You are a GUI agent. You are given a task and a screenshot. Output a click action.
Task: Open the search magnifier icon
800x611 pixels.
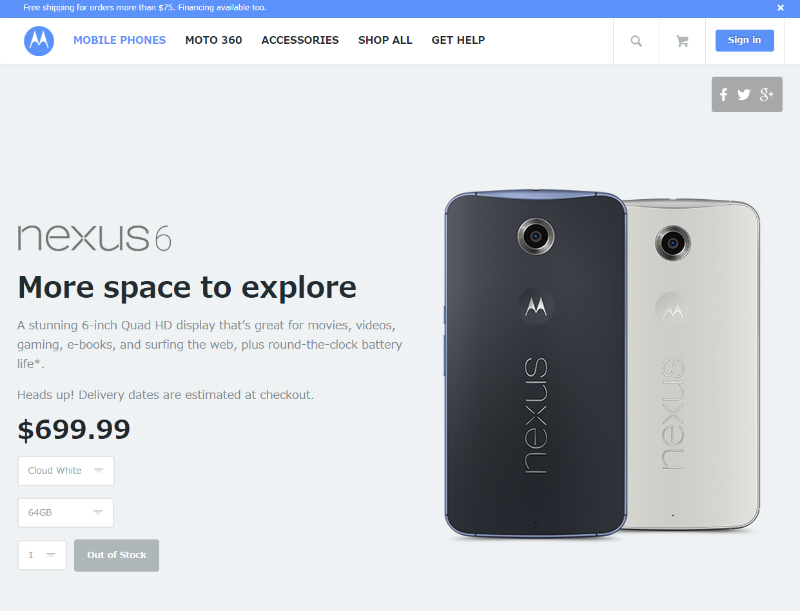(636, 41)
